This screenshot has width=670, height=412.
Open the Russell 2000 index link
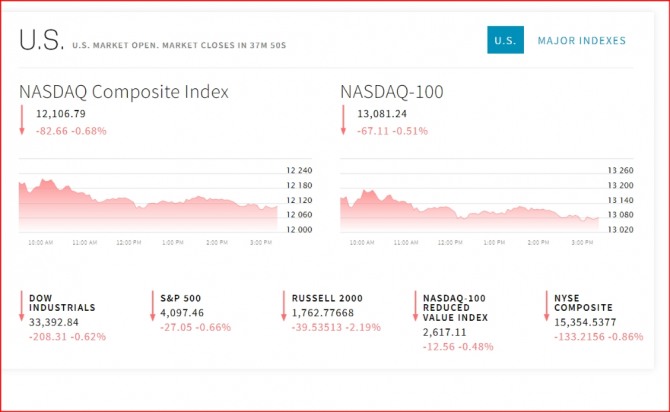click(328, 298)
